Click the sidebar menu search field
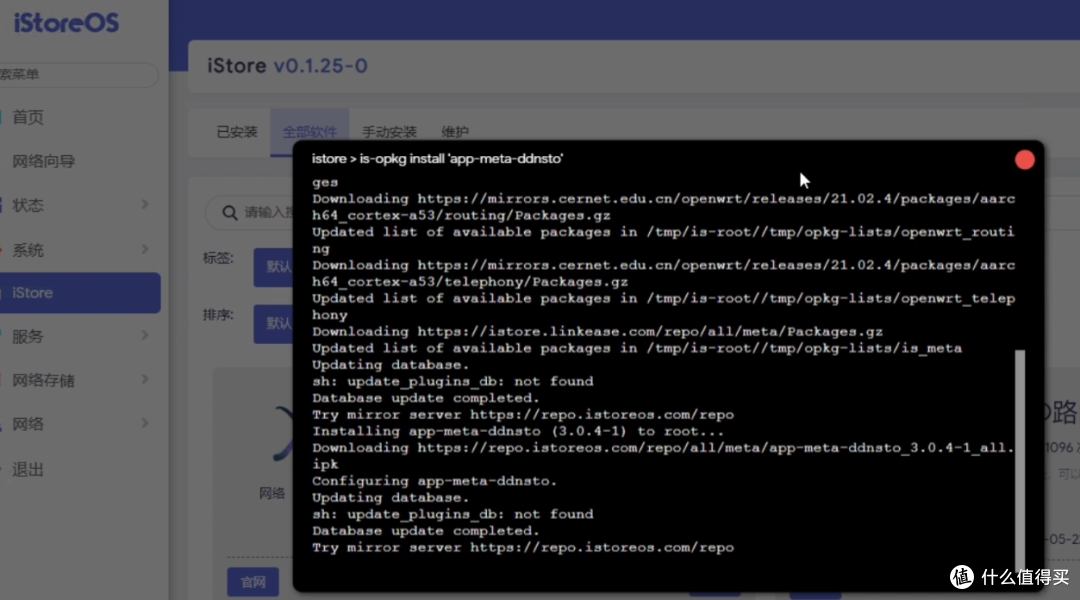This screenshot has width=1080, height=600. pyautogui.click(x=78, y=75)
